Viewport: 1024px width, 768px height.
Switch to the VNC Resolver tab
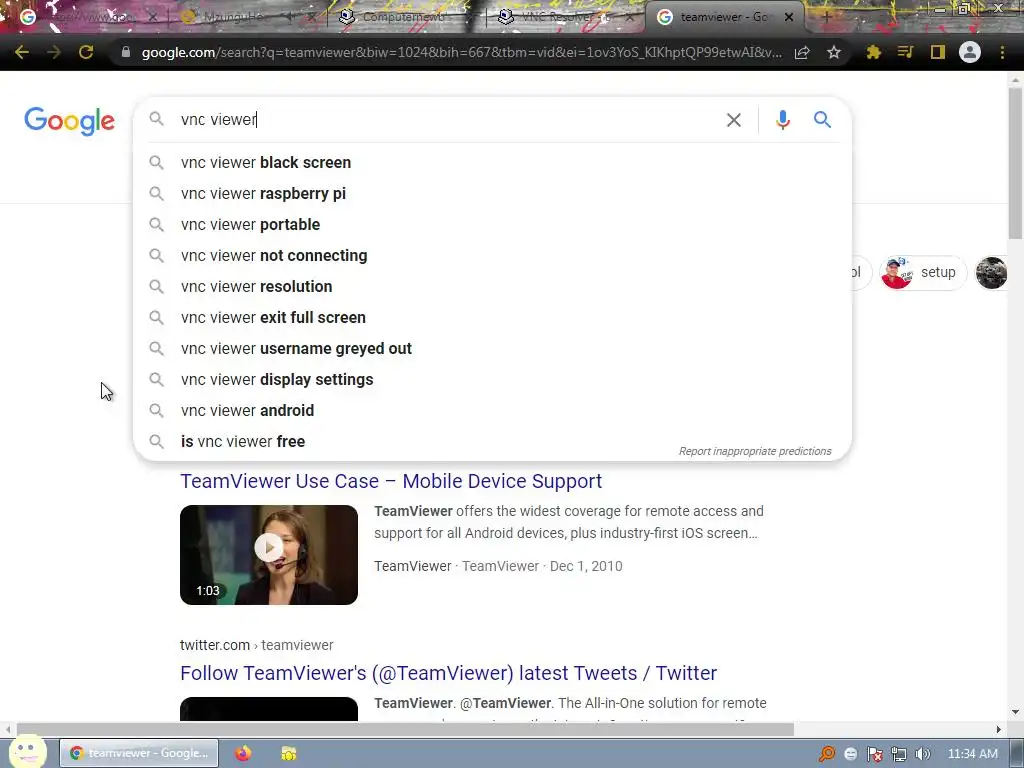[x=566, y=17]
